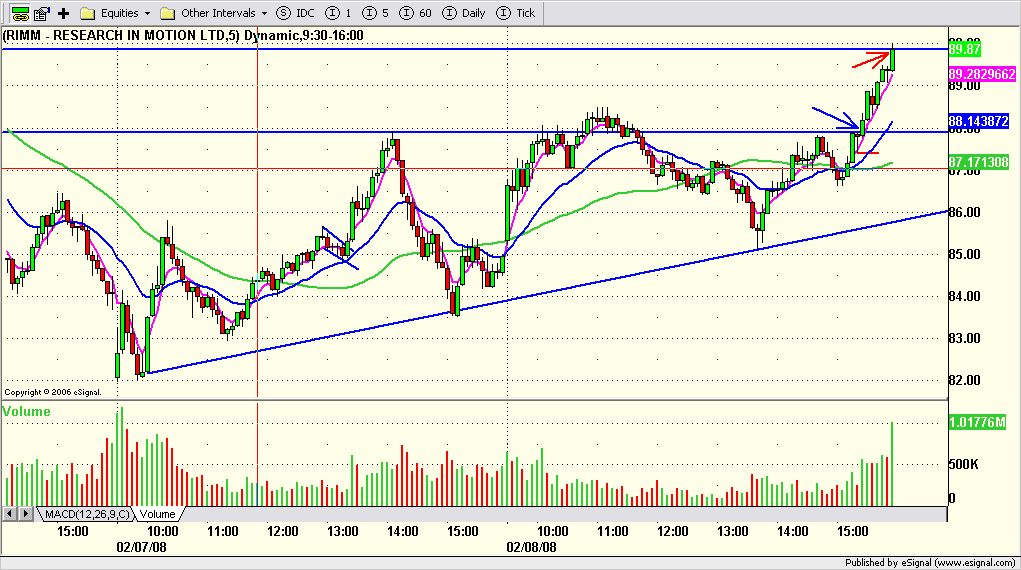Viewport: 1021px width, 570px height.
Task: Click the Copyright 2006 eSignal text
Action: [x=53, y=392]
